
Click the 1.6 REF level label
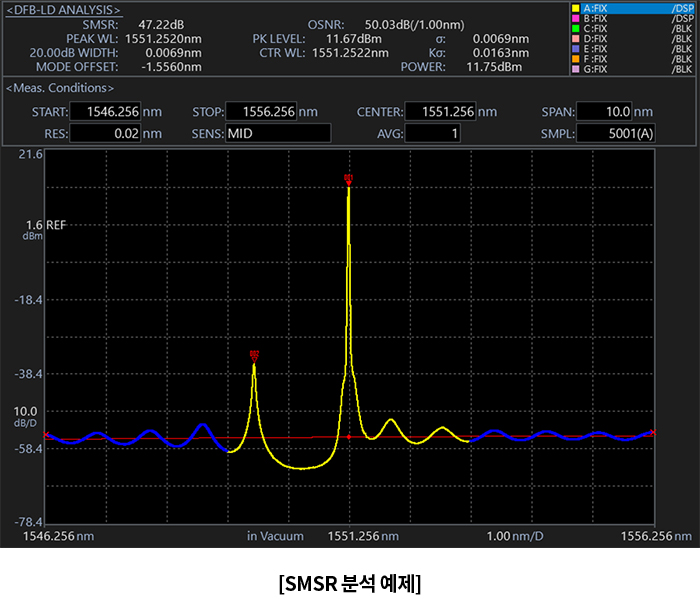coord(45,225)
